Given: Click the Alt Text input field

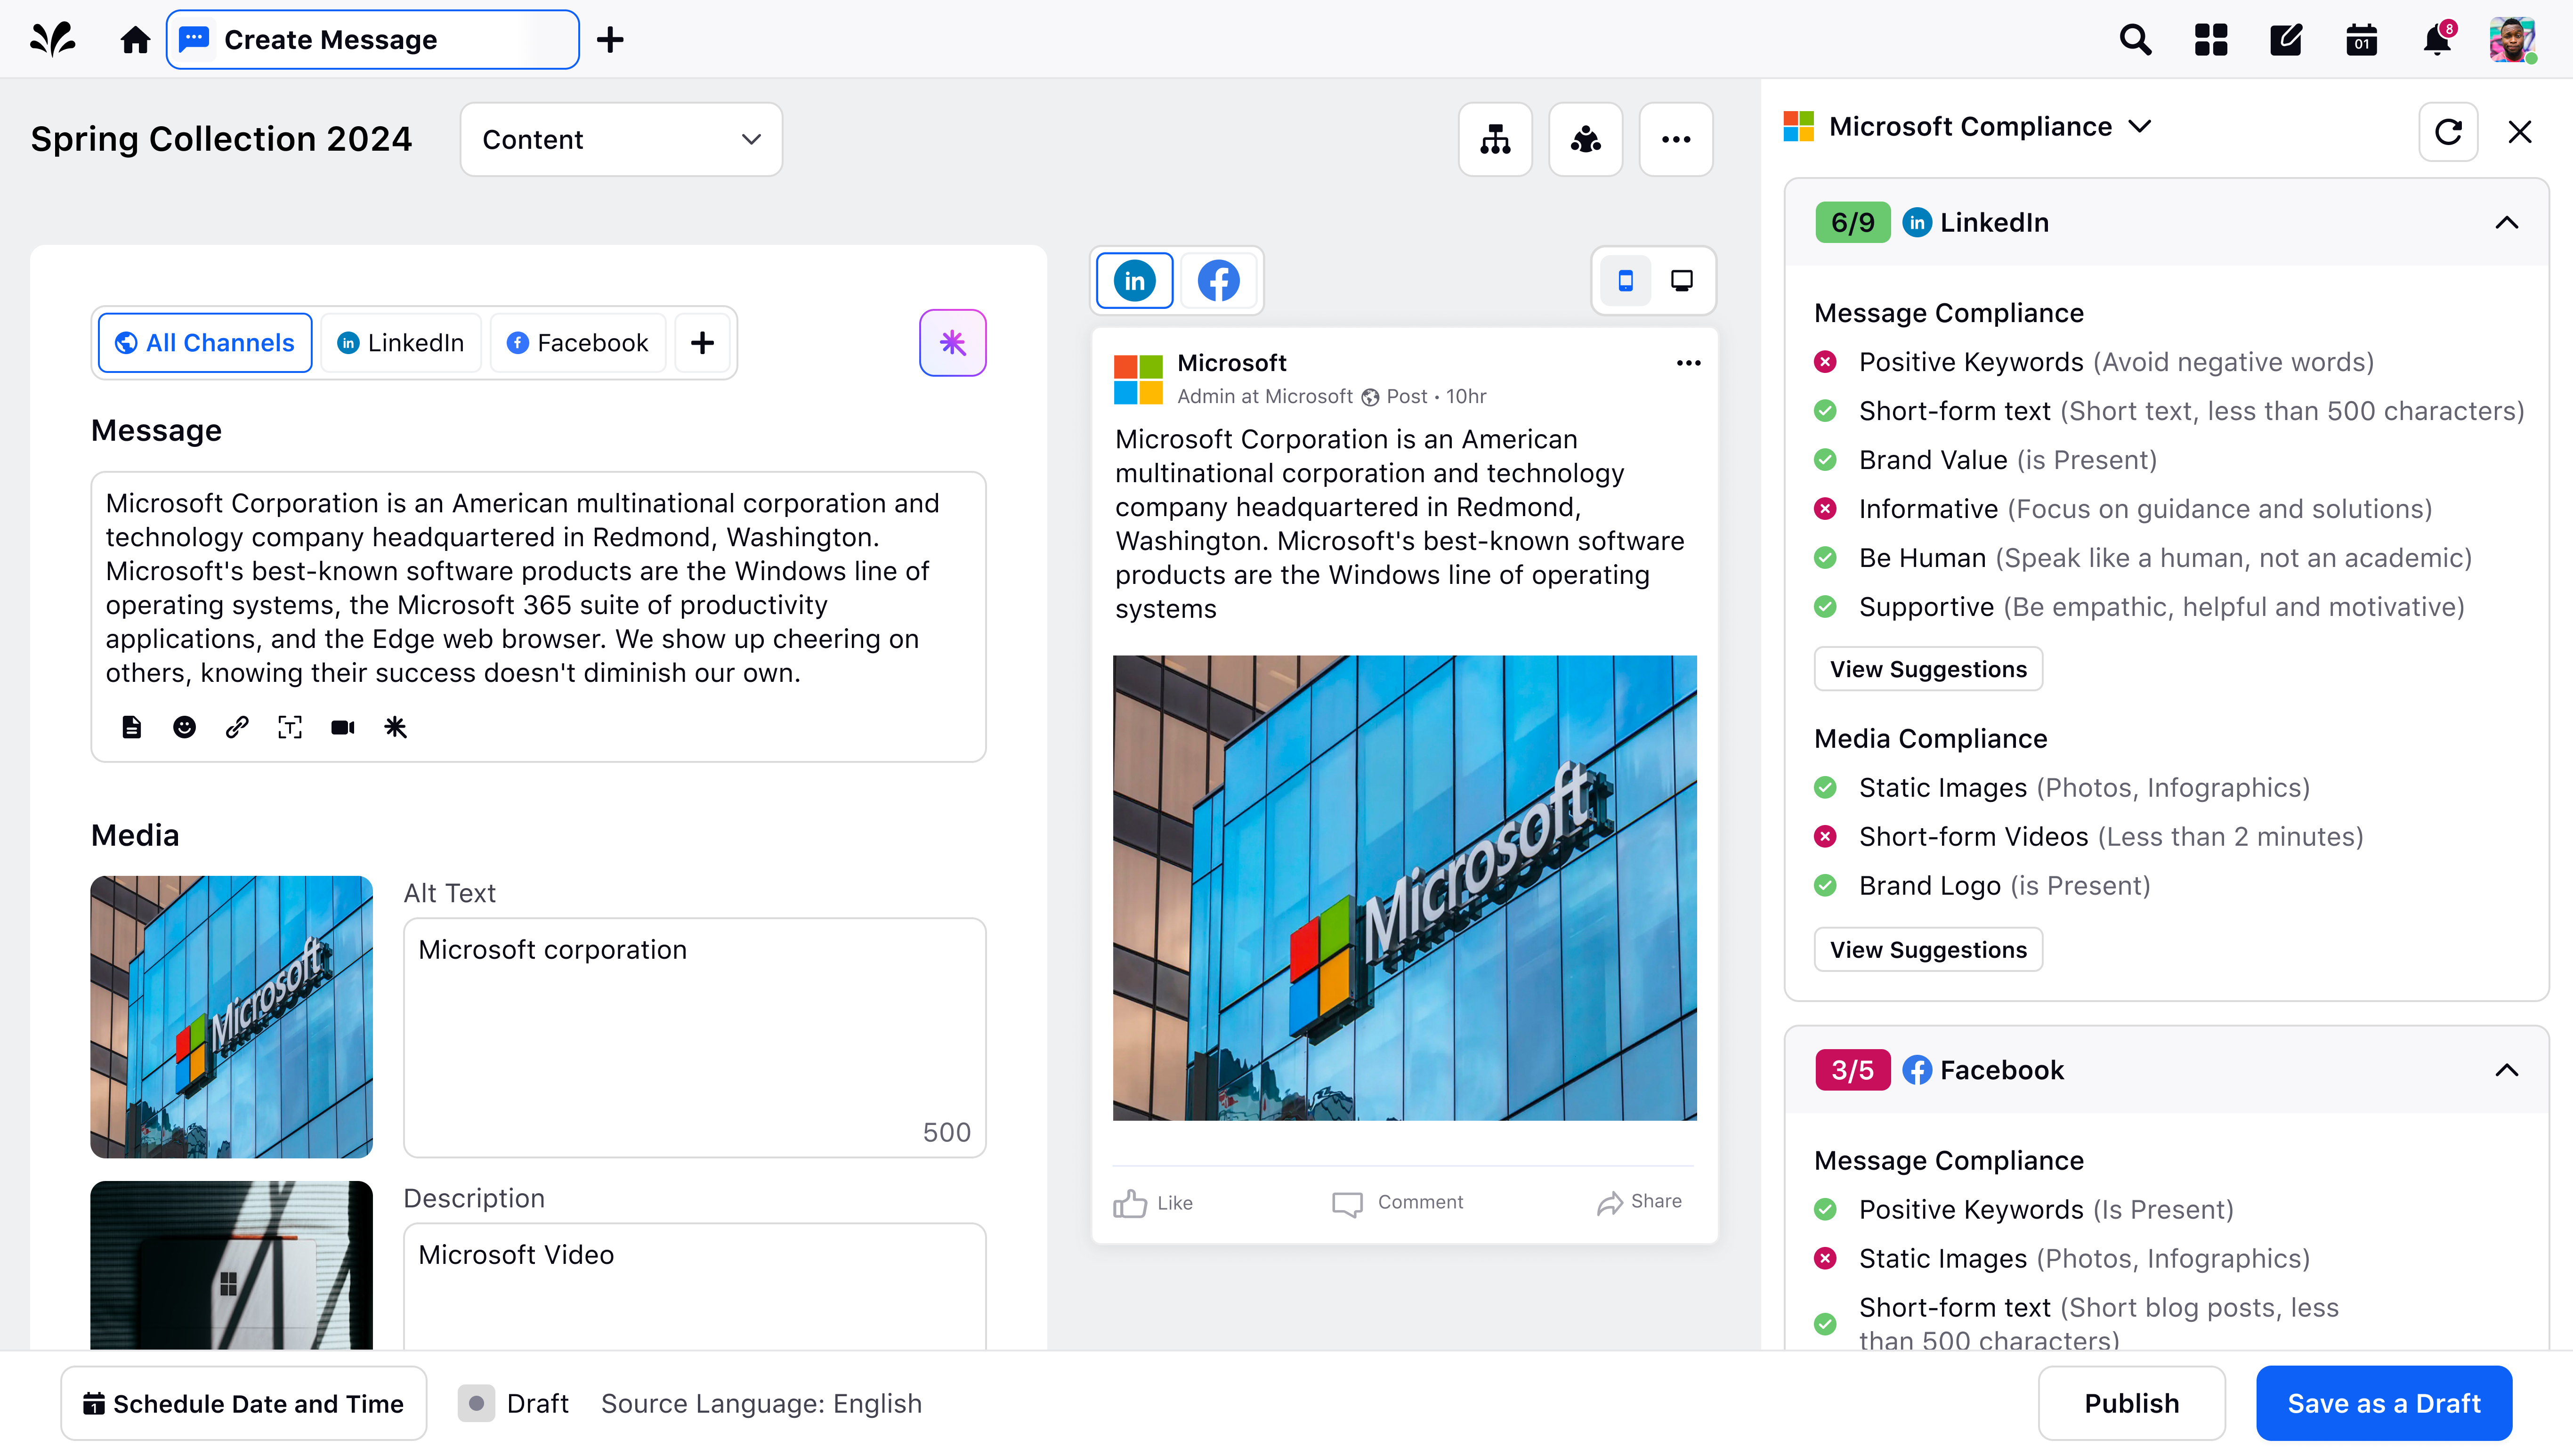Looking at the screenshot, I should click(x=693, y=1036).
